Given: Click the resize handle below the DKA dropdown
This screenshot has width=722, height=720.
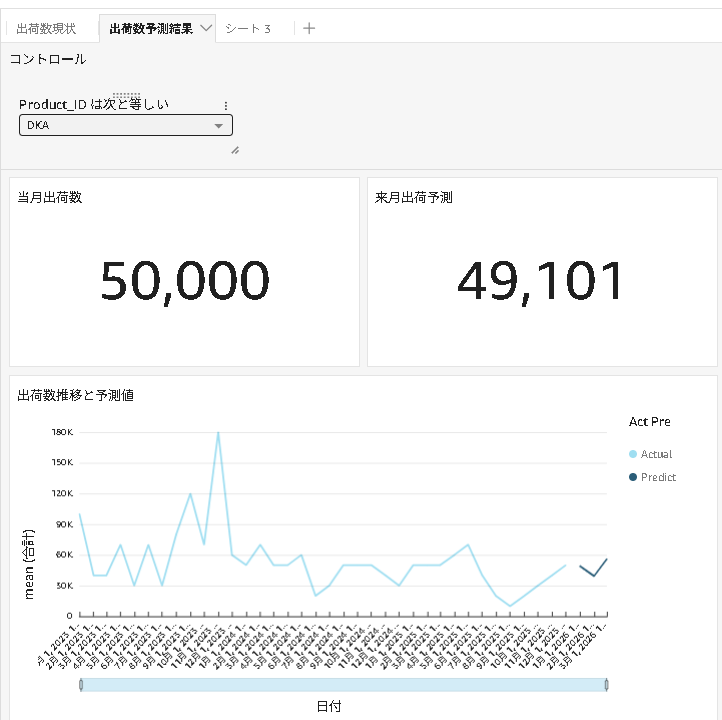Looking at the screenshot, I should pos(235,150).
